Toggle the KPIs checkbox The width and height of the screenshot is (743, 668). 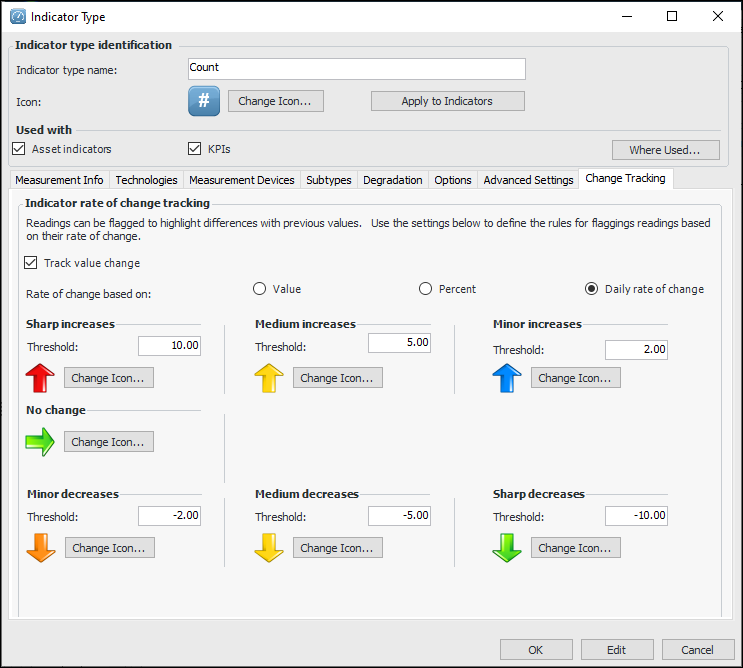[x=195, y=149]
